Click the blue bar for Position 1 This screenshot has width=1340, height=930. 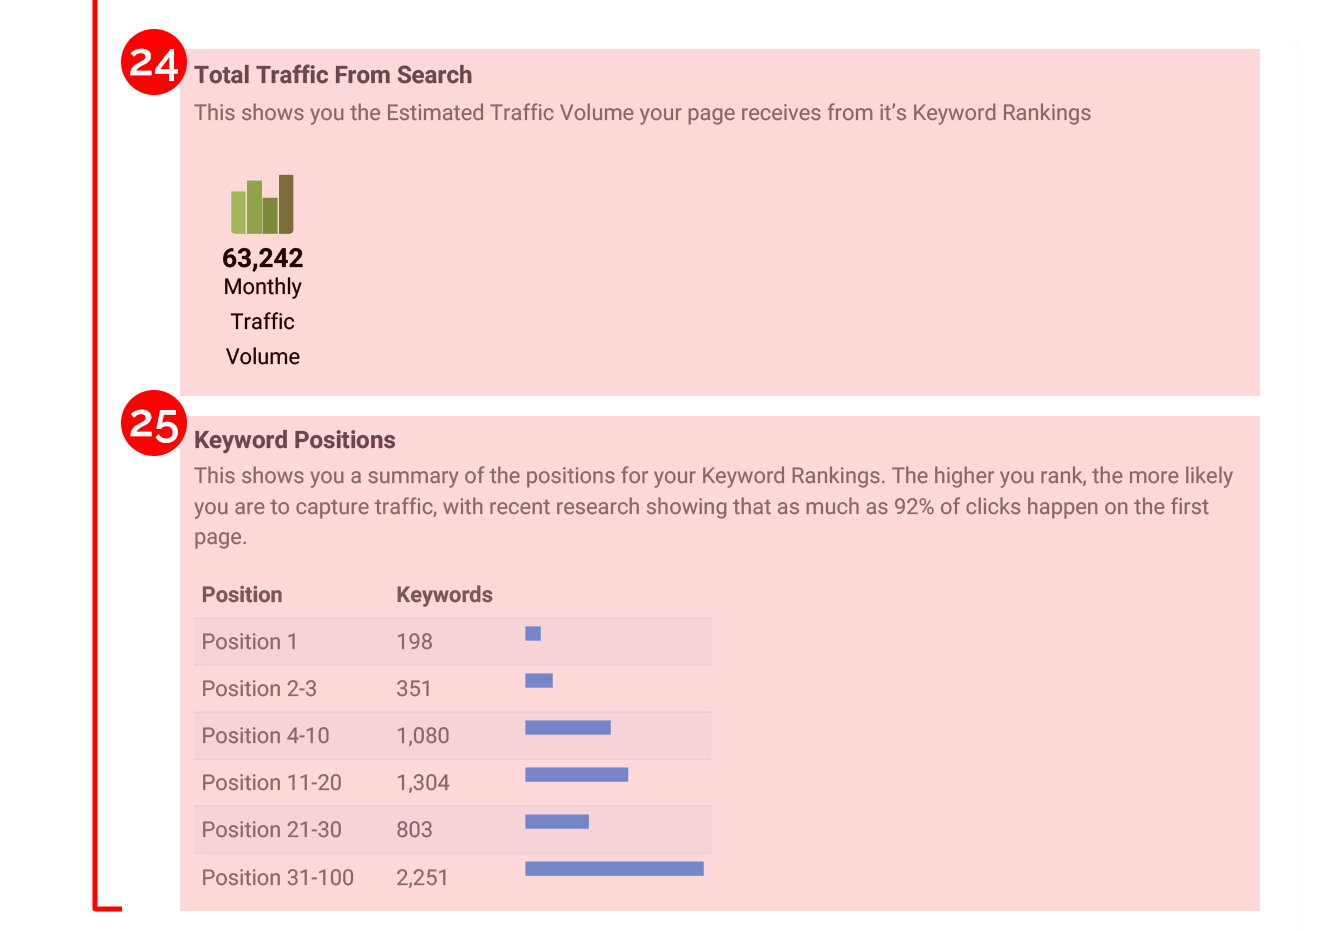point(533,634)
